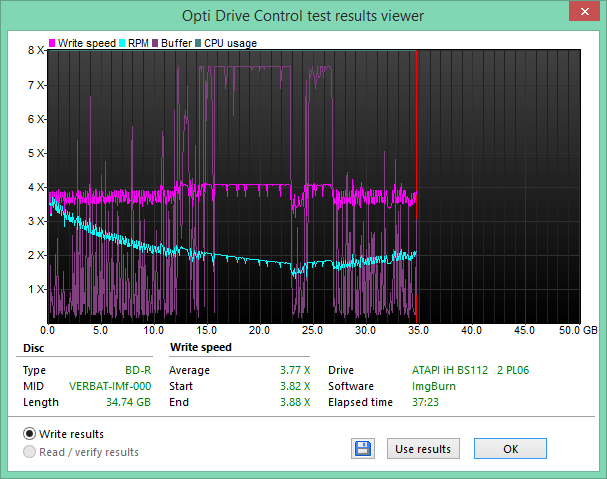The image size is (607, 479).
Task: Click the End speed value 3.88 X
Action: tap(295, 402)
